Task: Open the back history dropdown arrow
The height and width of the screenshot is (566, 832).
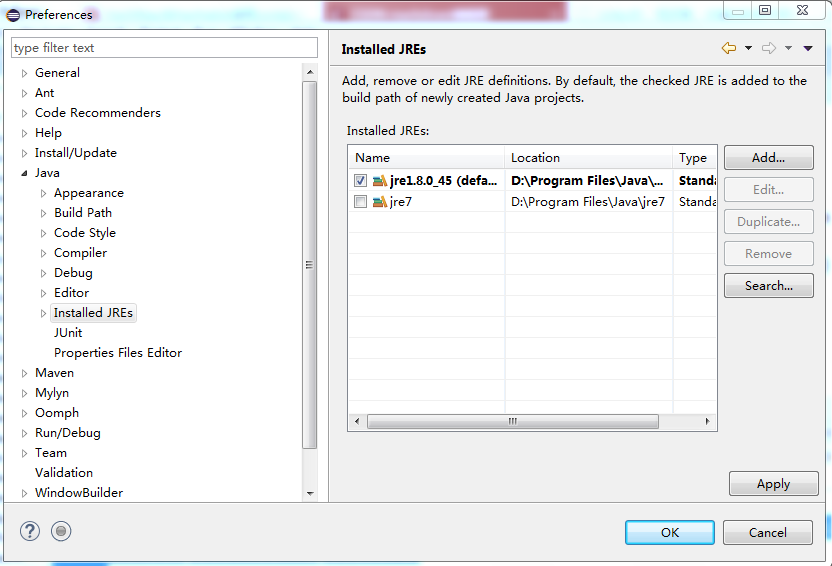Action: coord(748,48)
